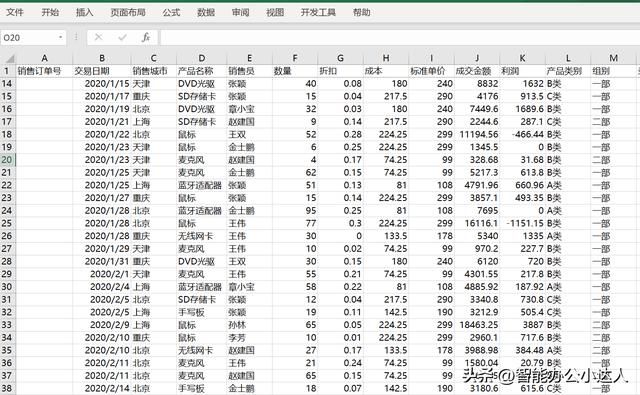Select cell with date 2020/2/14
The width and height of the screenshot is (640, 395).
[102, 388]
